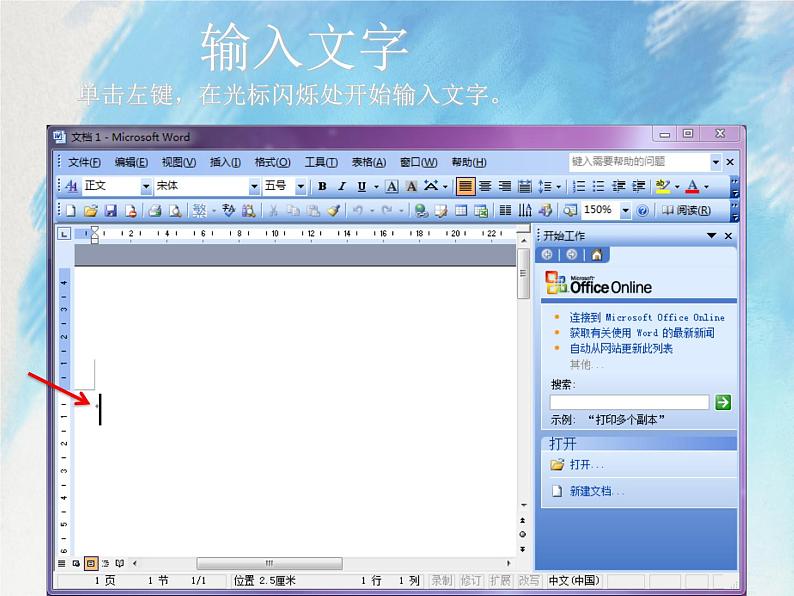Image resolution: width=794 pixels, height=596 pixels.
Task: Click the Permission icon
Action: pos(131,210)
